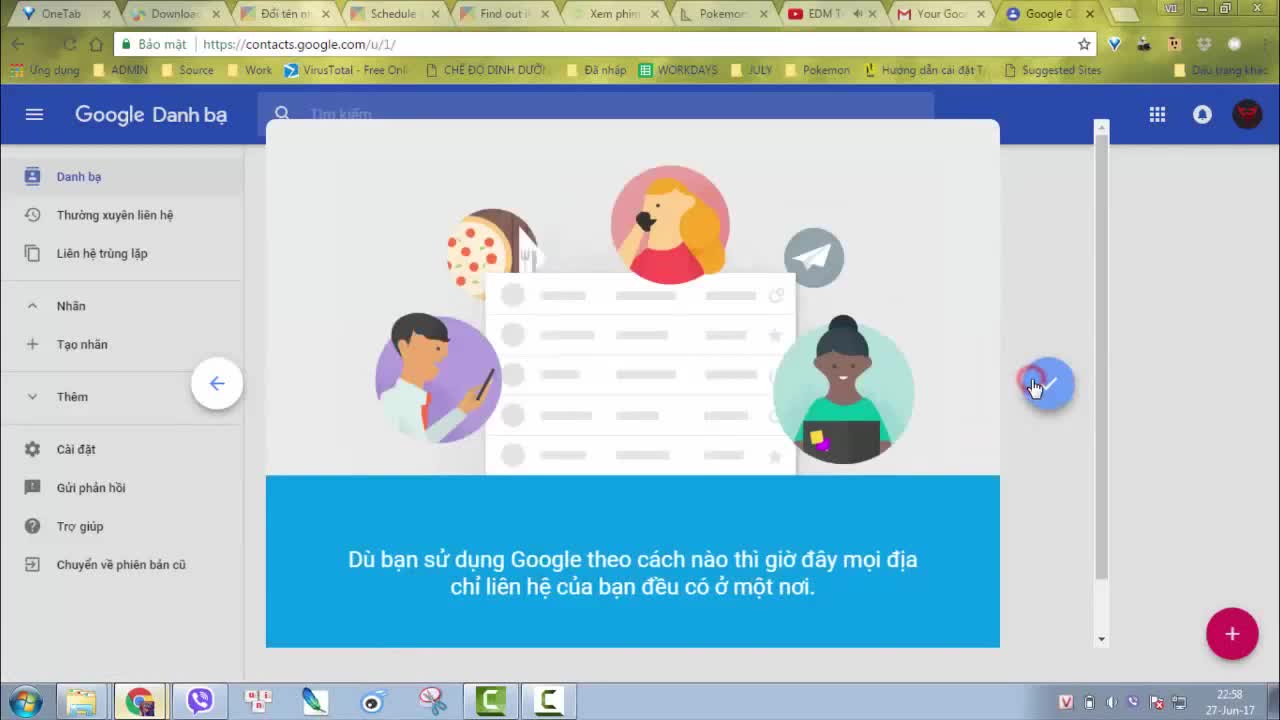Click the Gửi phản hồi feedback icon

pos(32,487)
